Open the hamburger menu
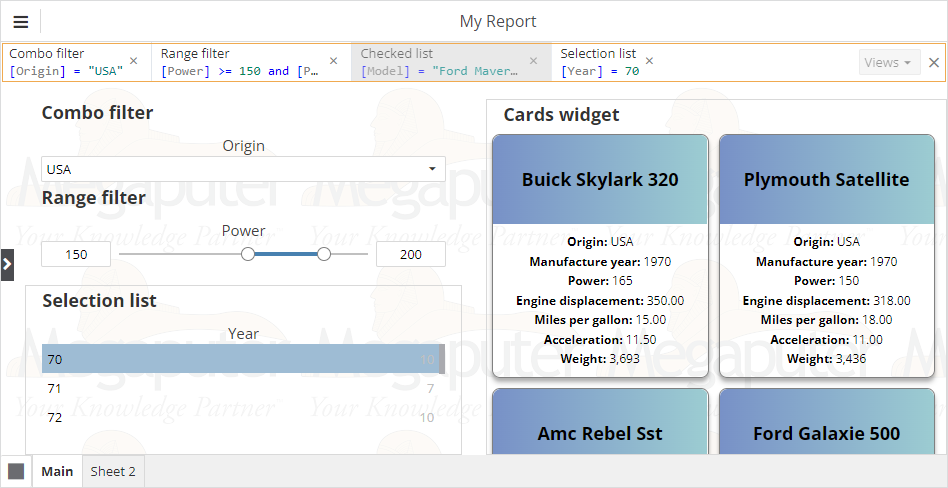948x488 pixels. 20,22
